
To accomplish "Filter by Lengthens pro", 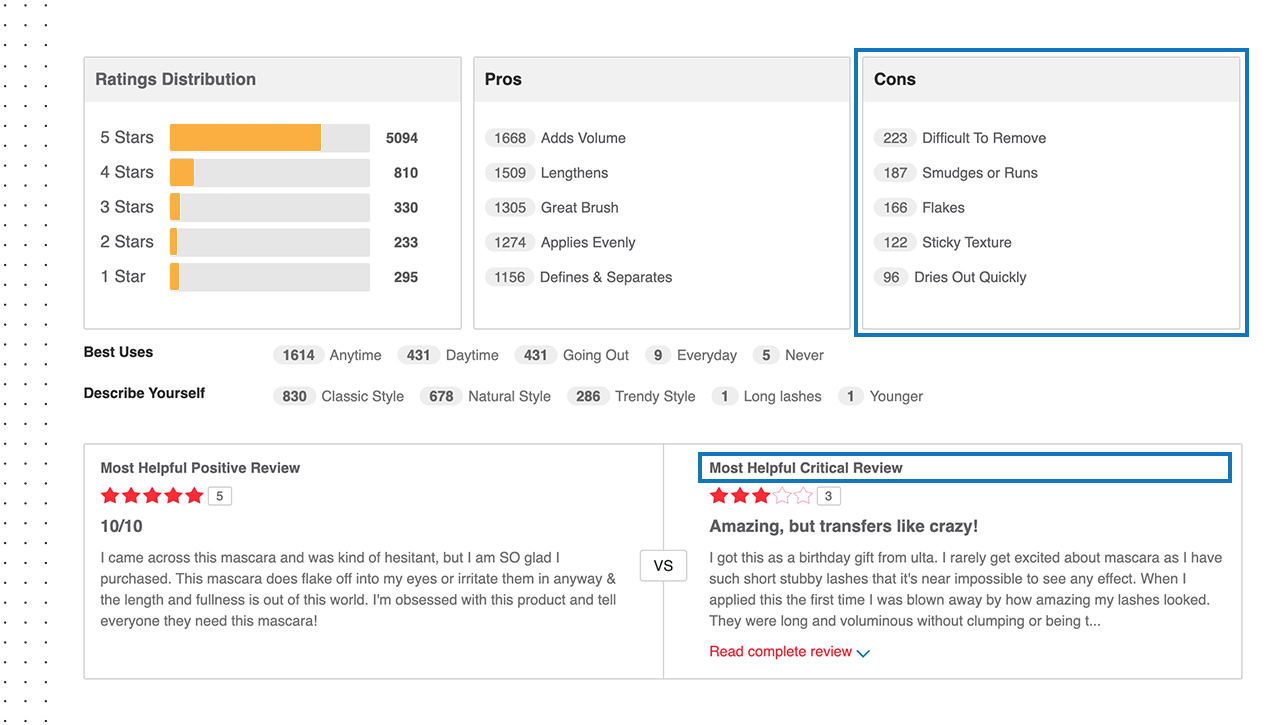I will click(x=546, y=173).
